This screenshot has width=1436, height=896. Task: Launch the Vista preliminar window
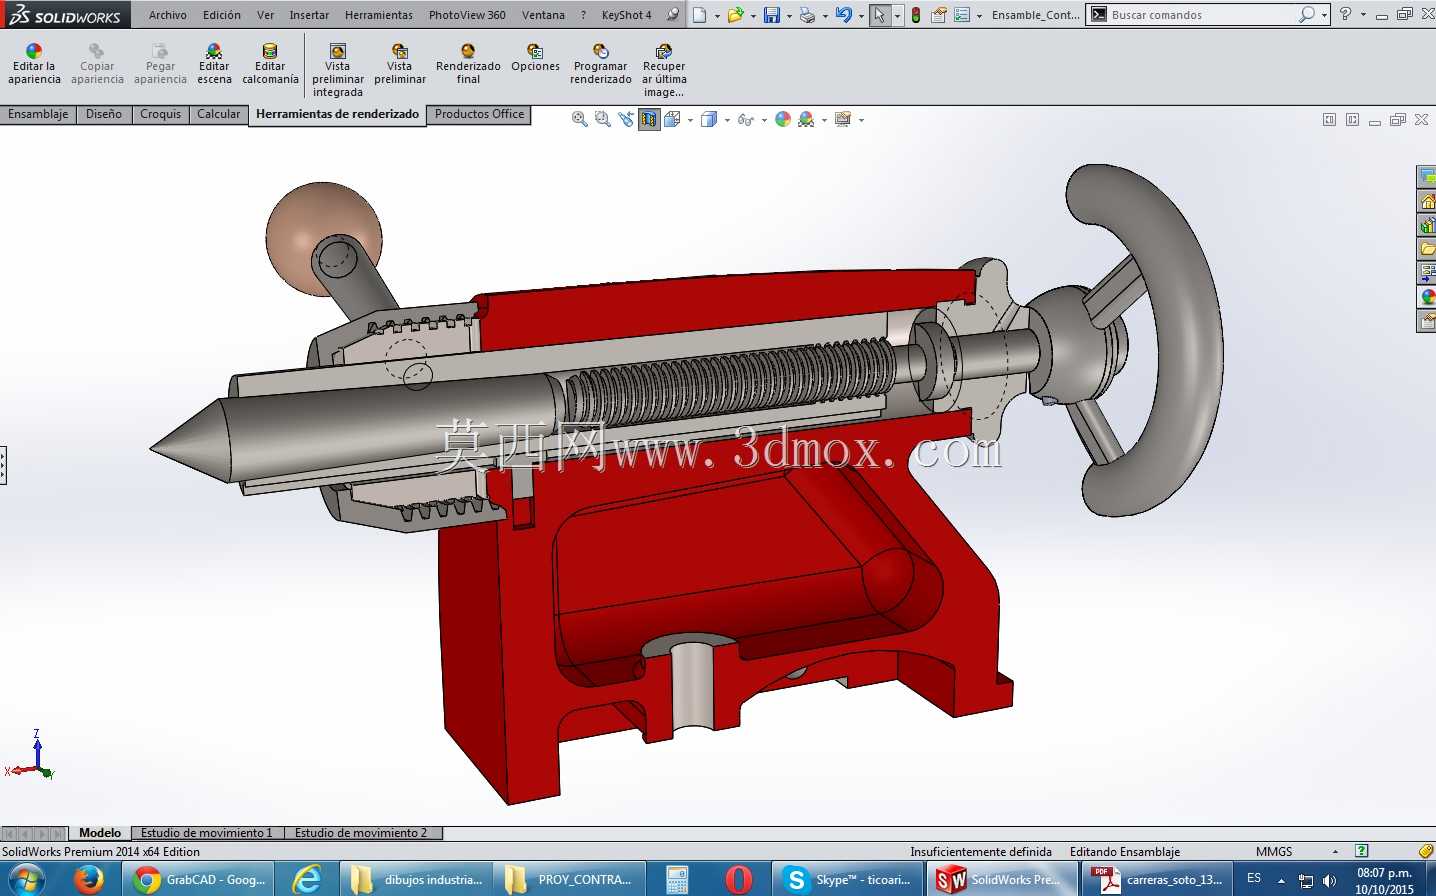400,64
